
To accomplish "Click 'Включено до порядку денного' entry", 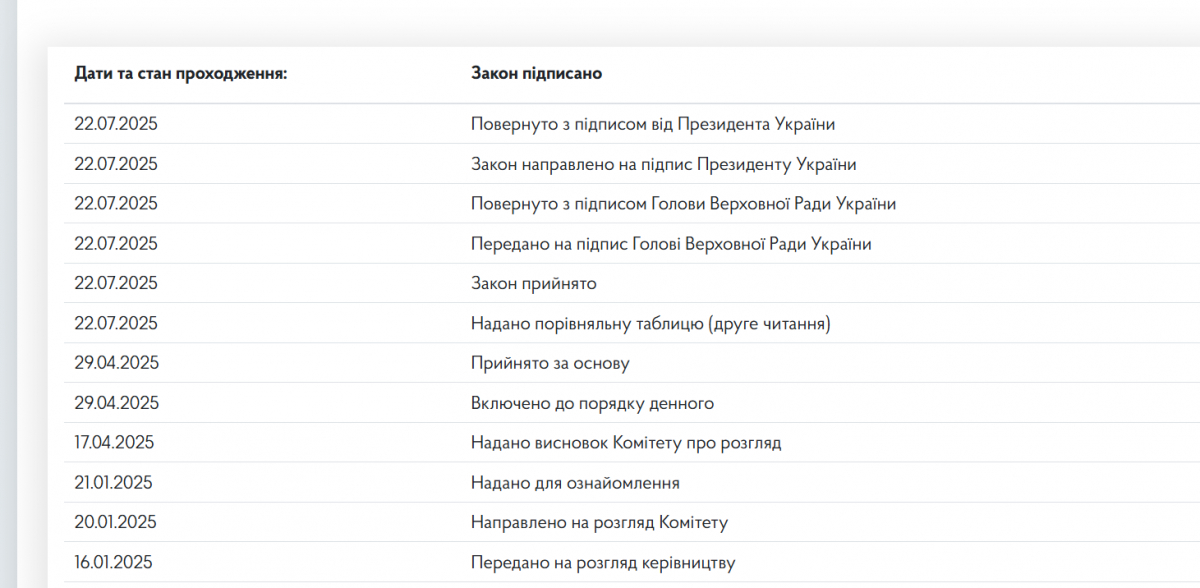I will 592,404.
